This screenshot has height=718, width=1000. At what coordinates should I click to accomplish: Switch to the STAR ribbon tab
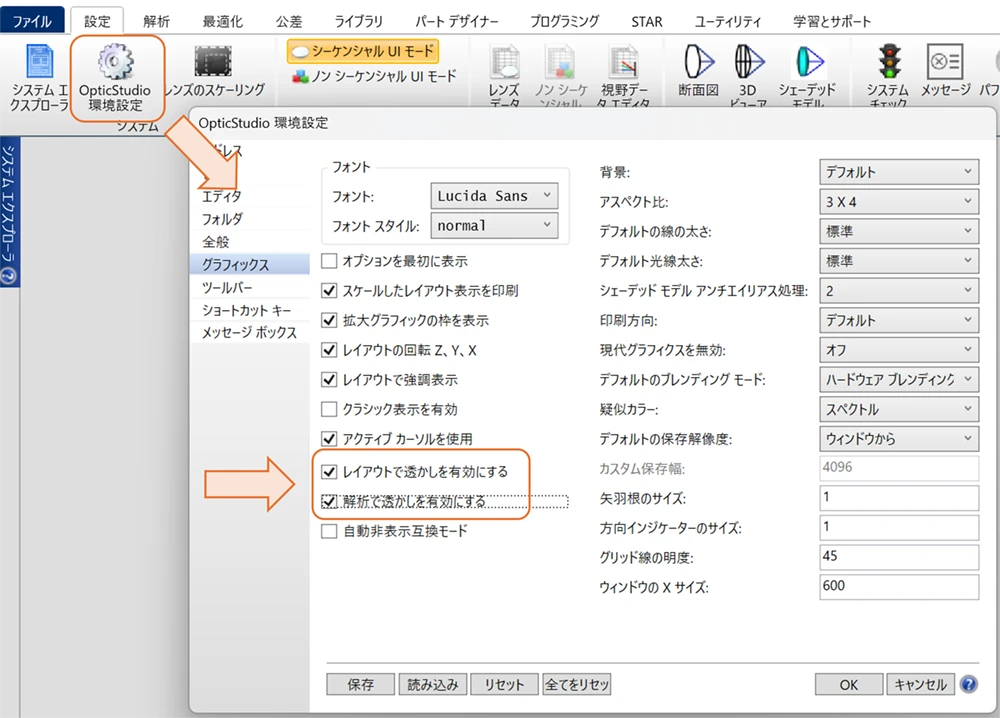click(x=647, y=21)
